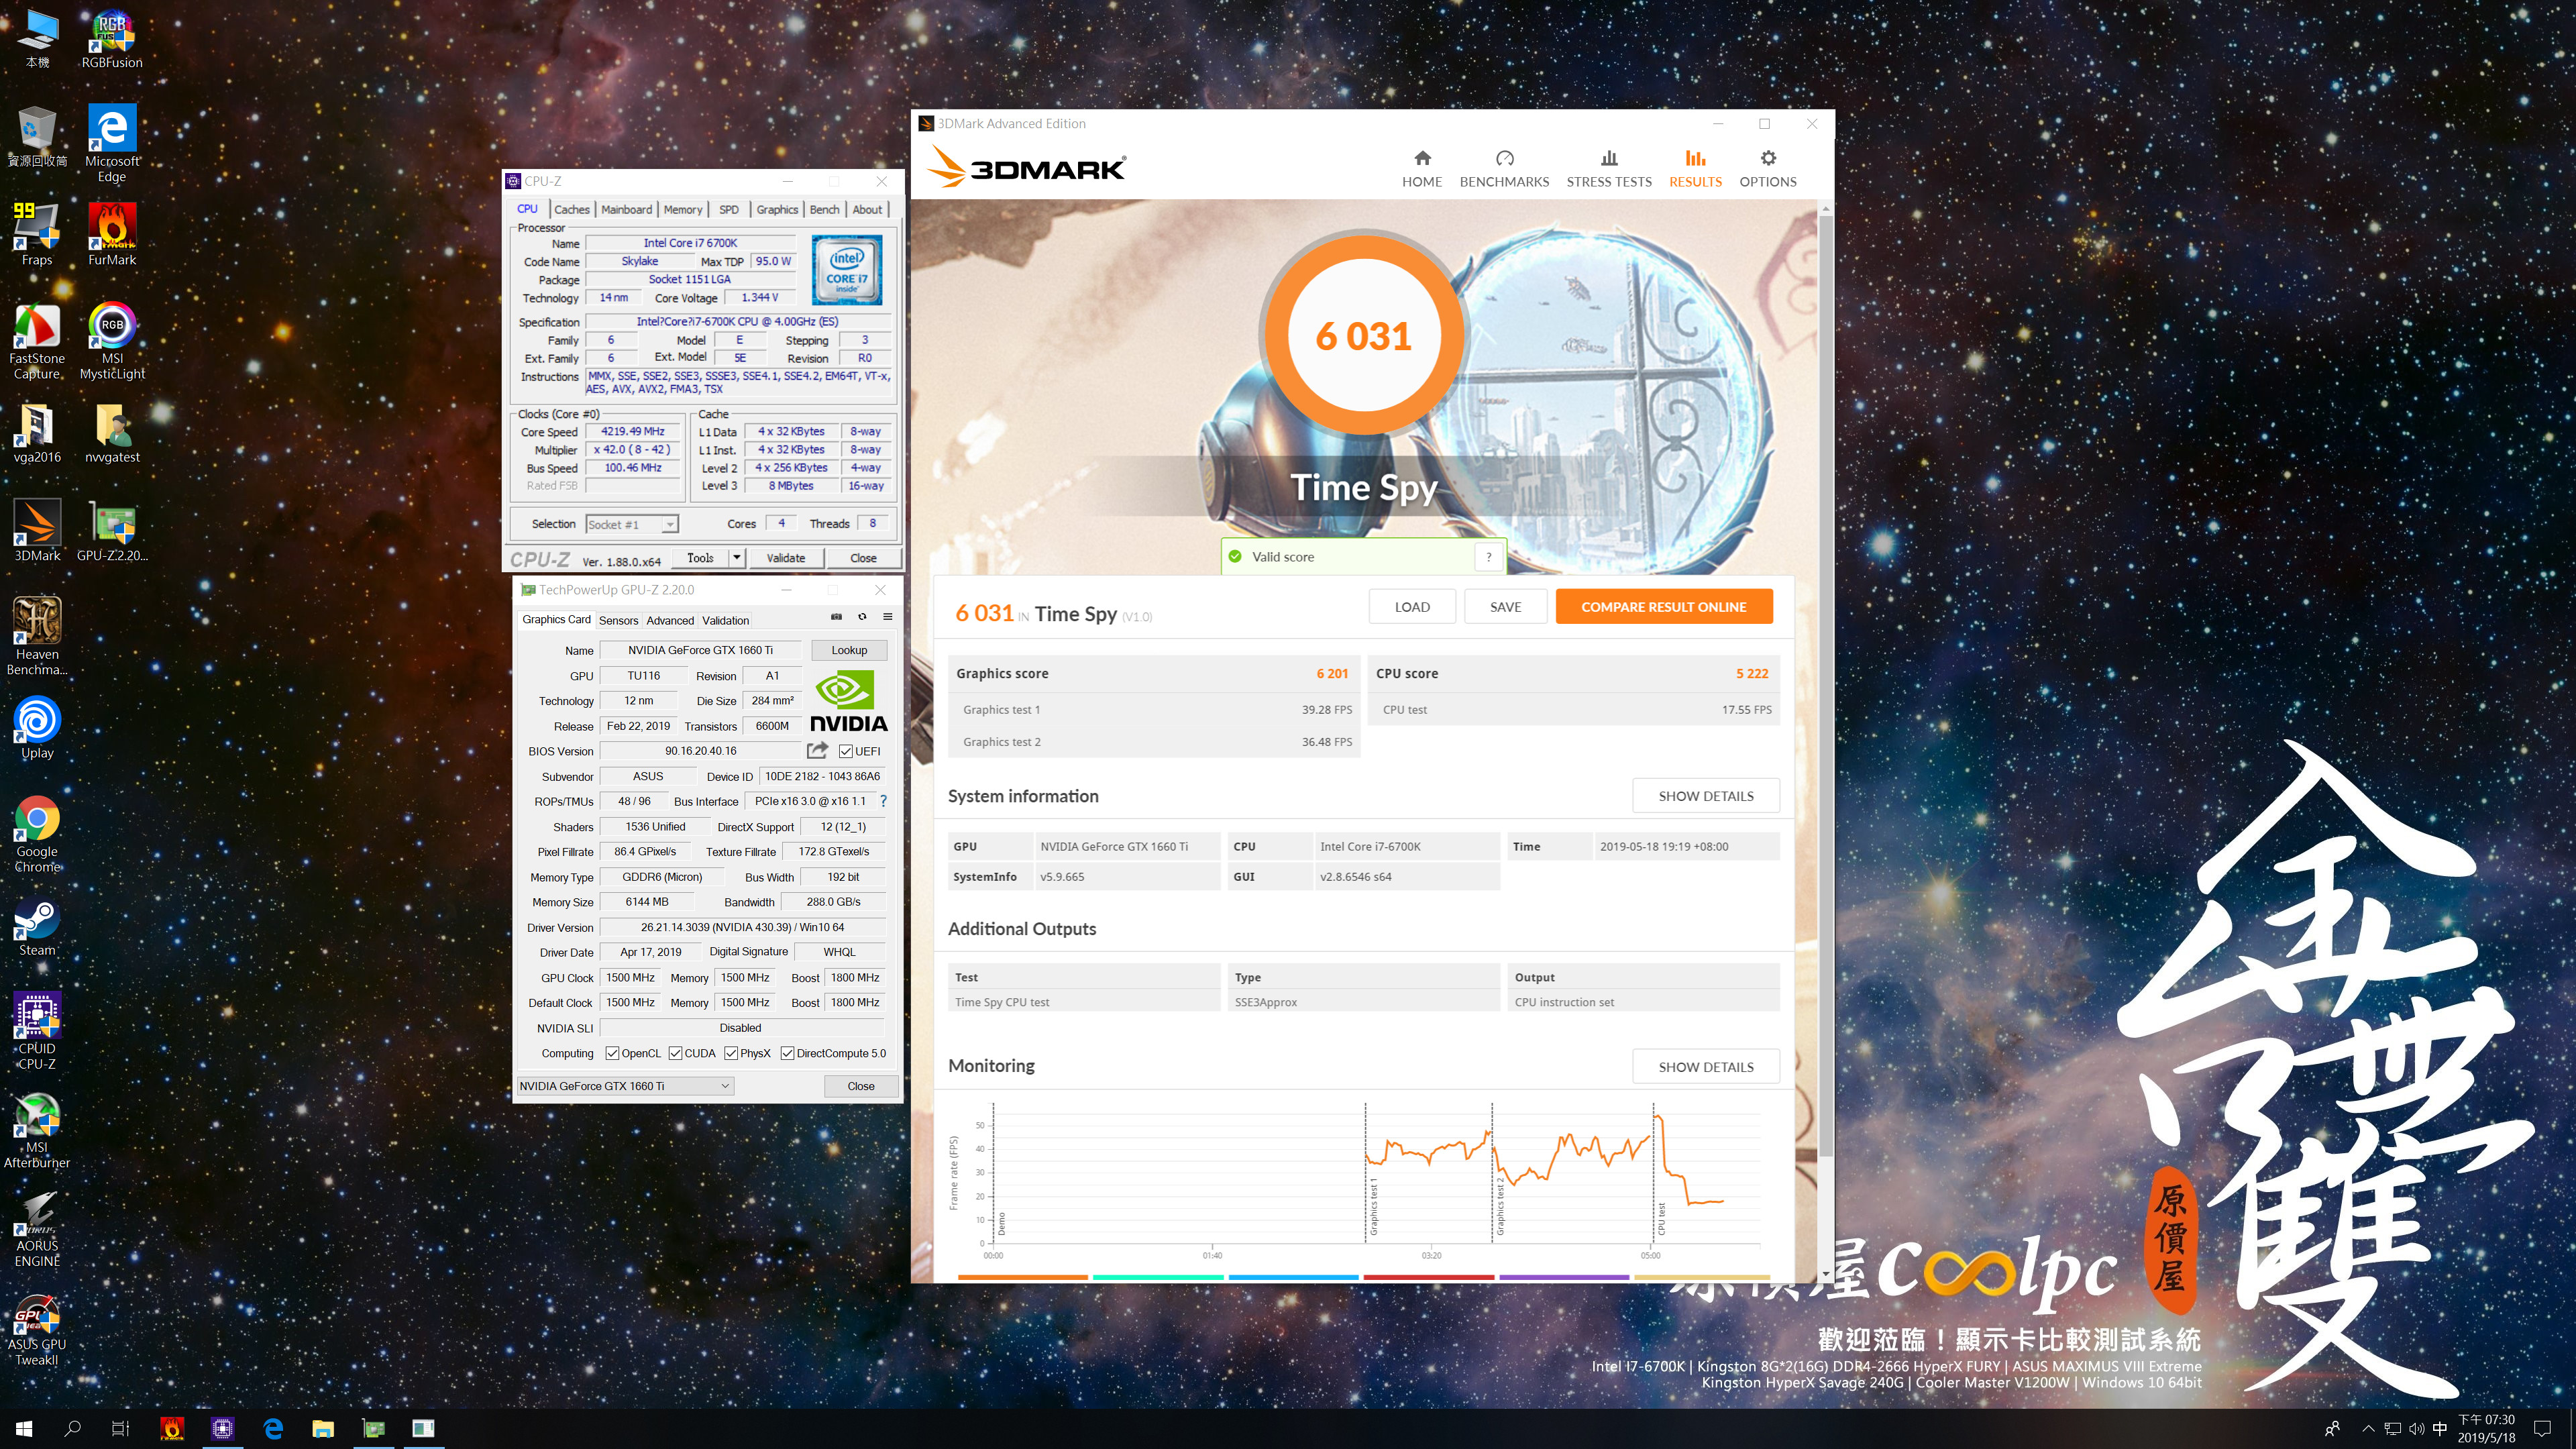The width and height of the screenshot is (2576, 1449).
Task: Click the Bus Interface question mark in GPU-Z
Action: [883, 801]
